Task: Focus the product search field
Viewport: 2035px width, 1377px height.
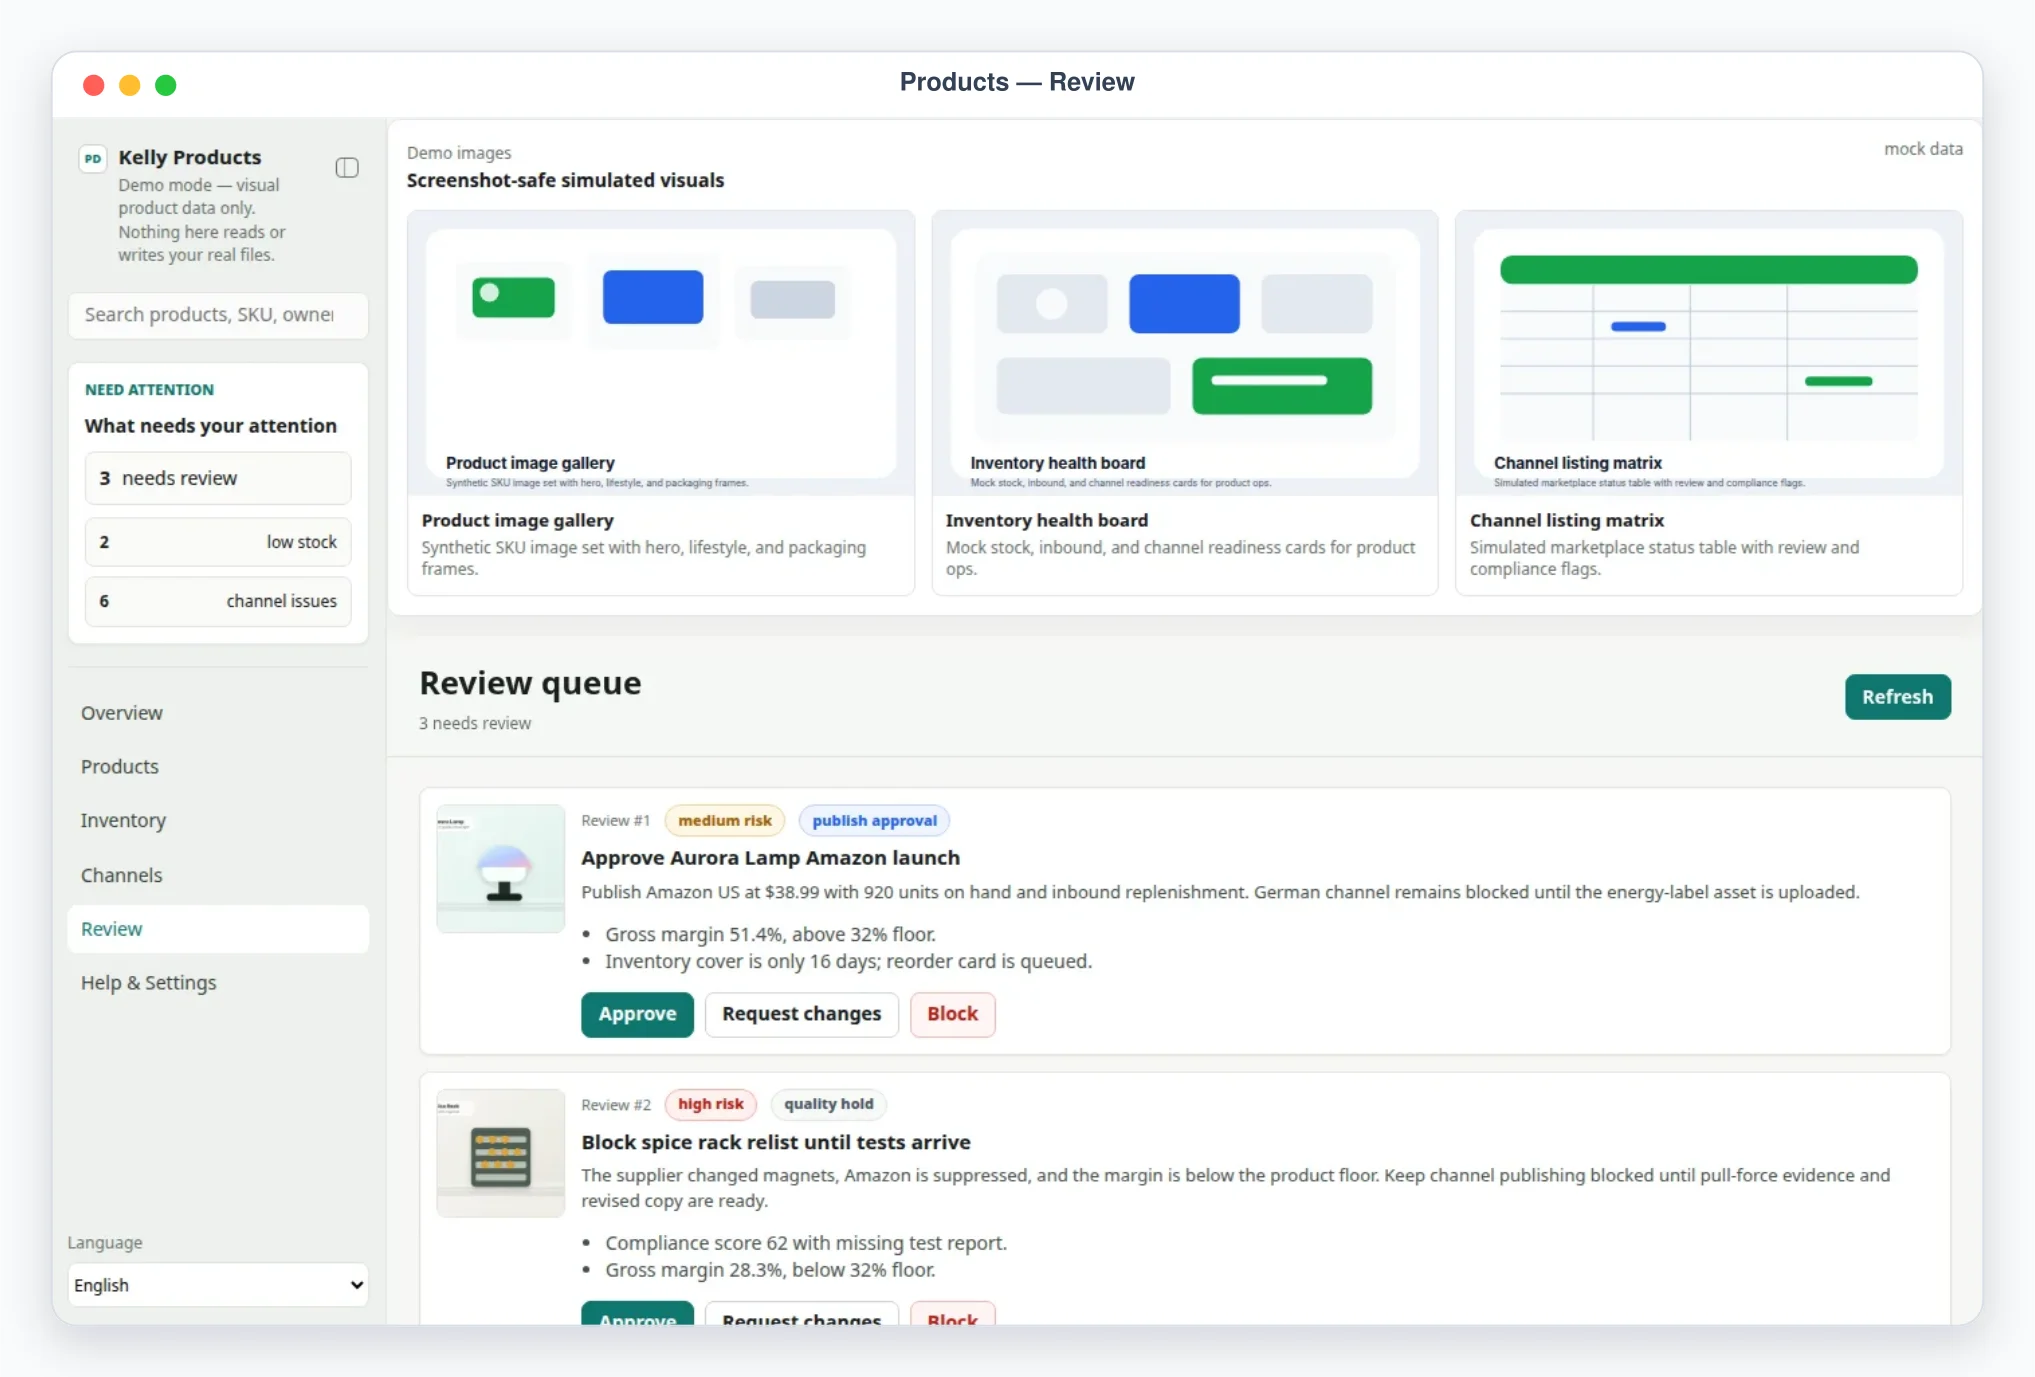Action: (x=218, y=315)
